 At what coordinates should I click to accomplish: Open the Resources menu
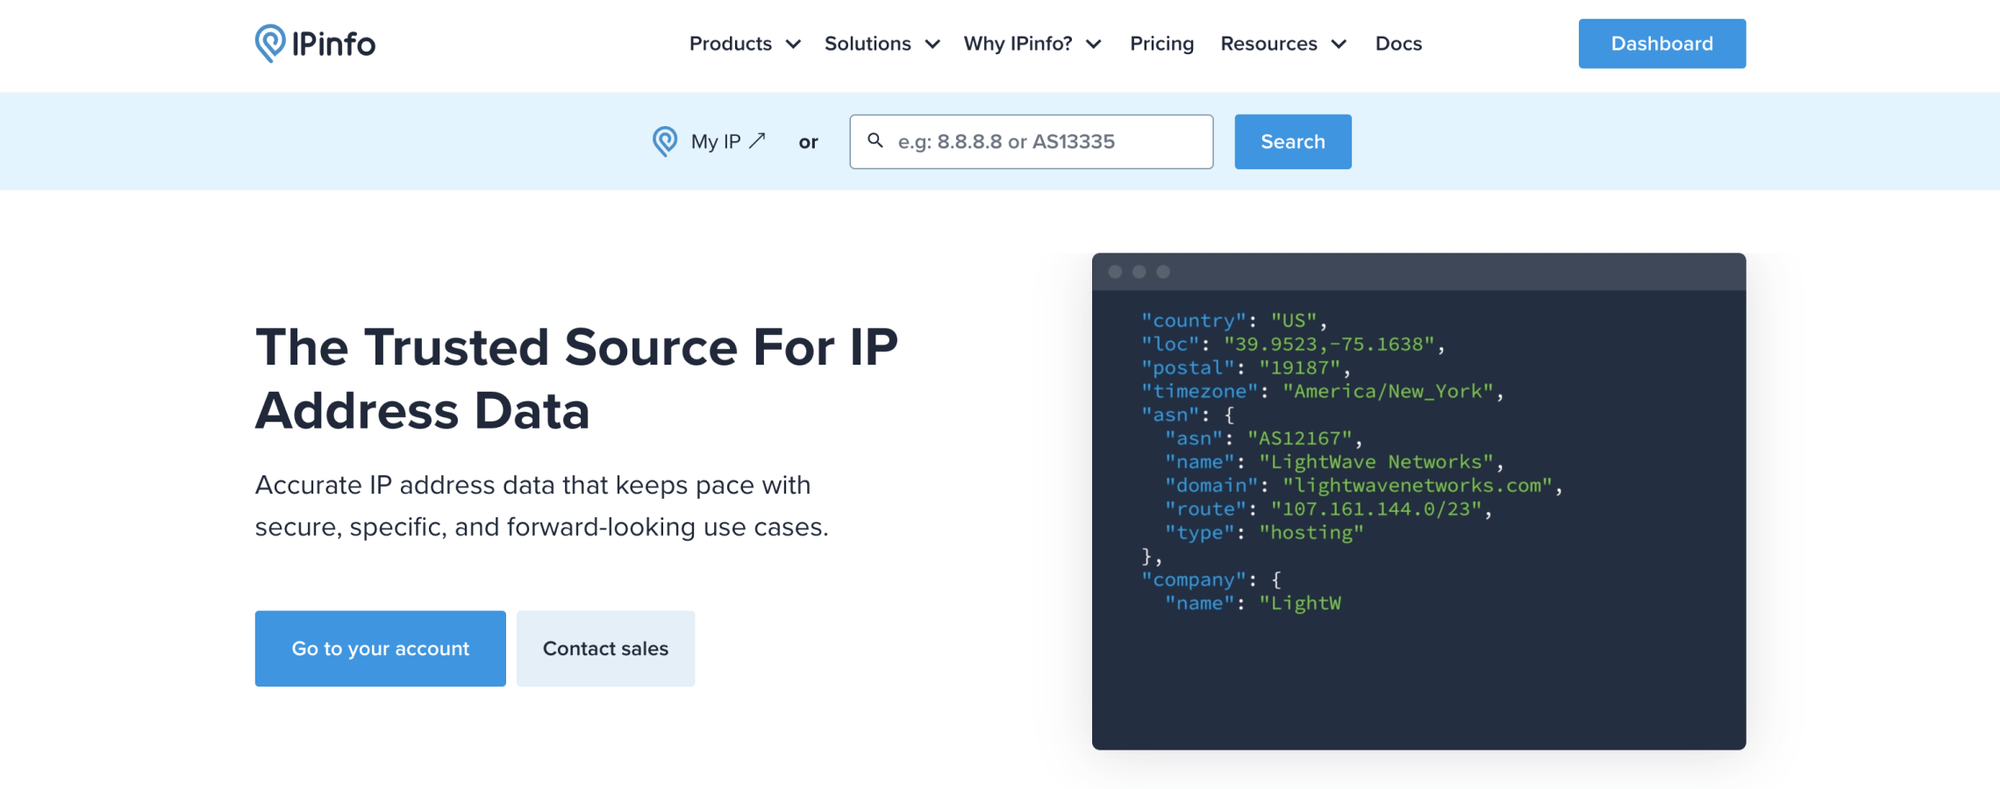1284,44
